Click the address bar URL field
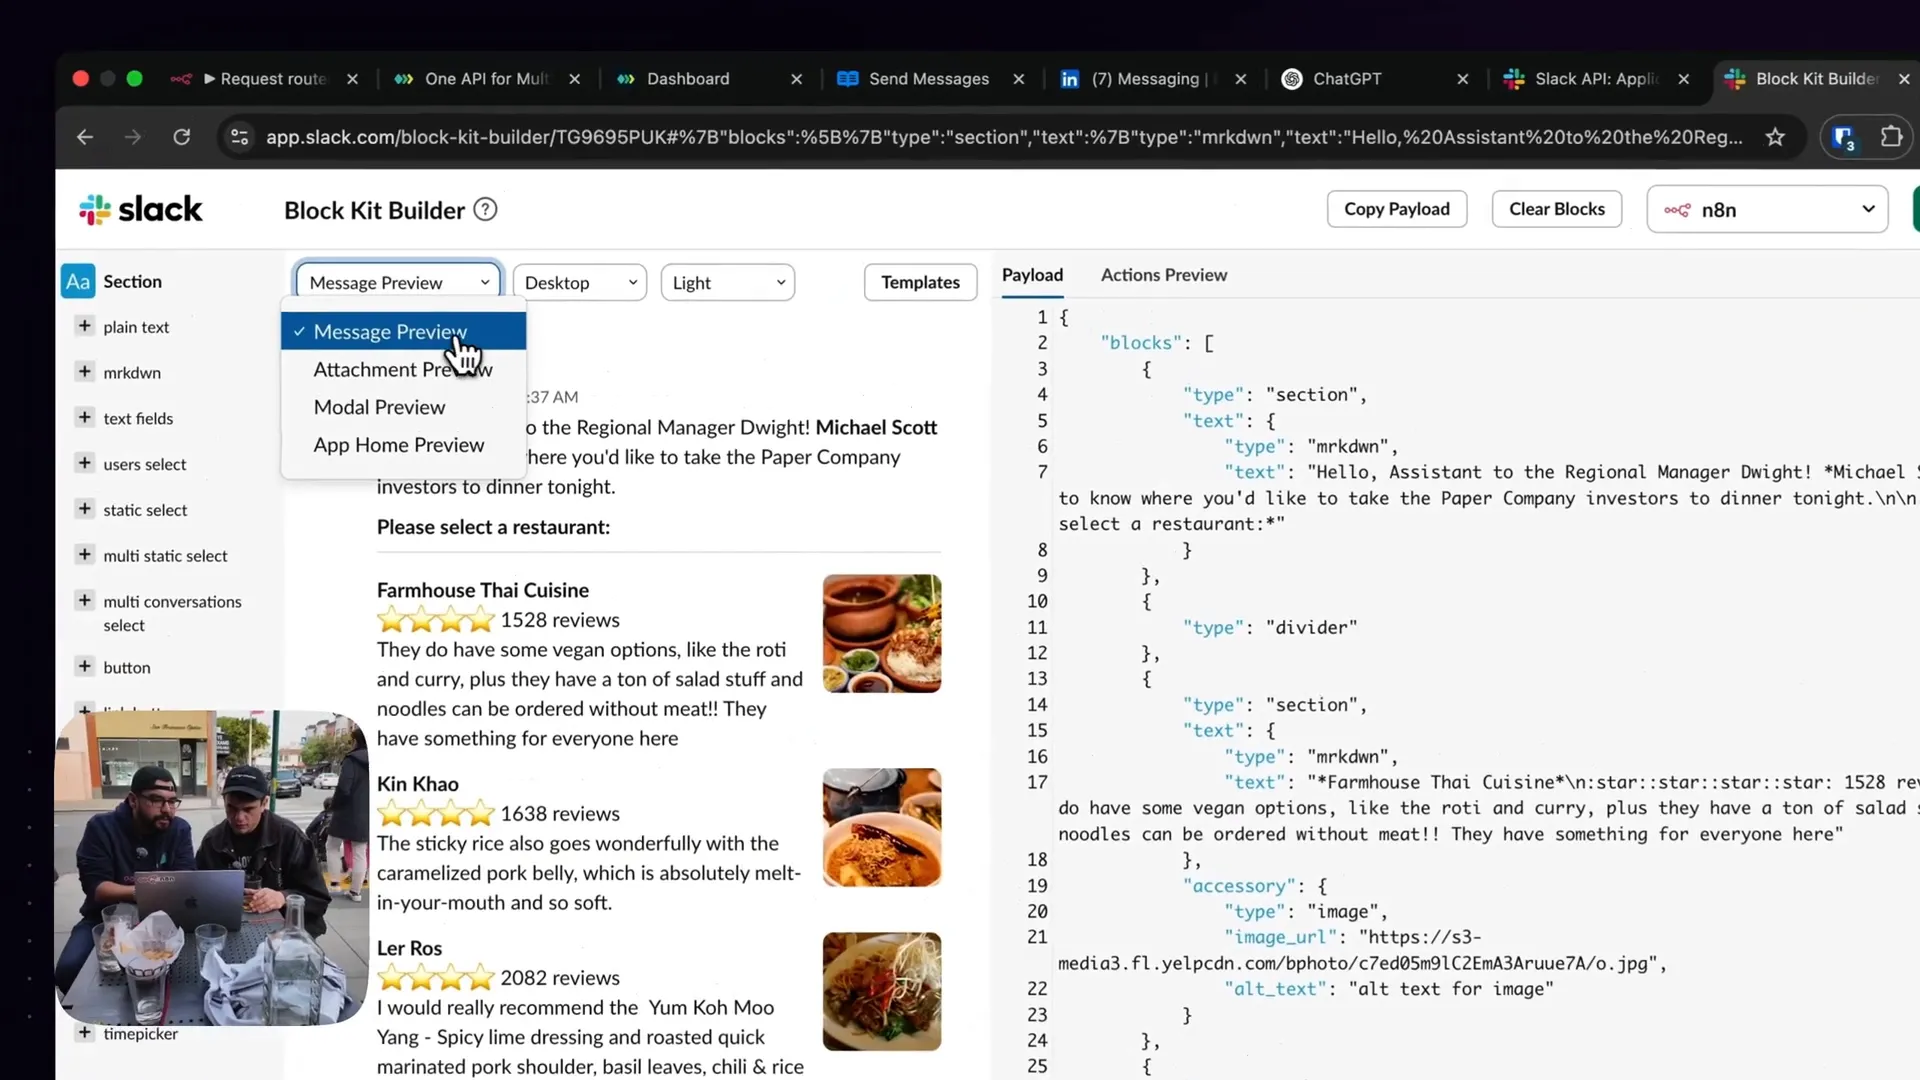The height and width of the screenshot is (1080, 1920). click(1003, 137)
